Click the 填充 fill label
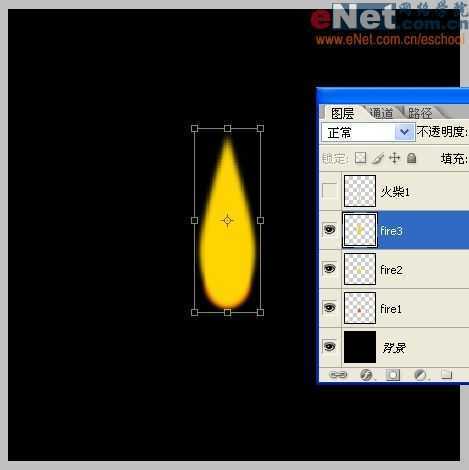469x470 pixels. point(454,158)
